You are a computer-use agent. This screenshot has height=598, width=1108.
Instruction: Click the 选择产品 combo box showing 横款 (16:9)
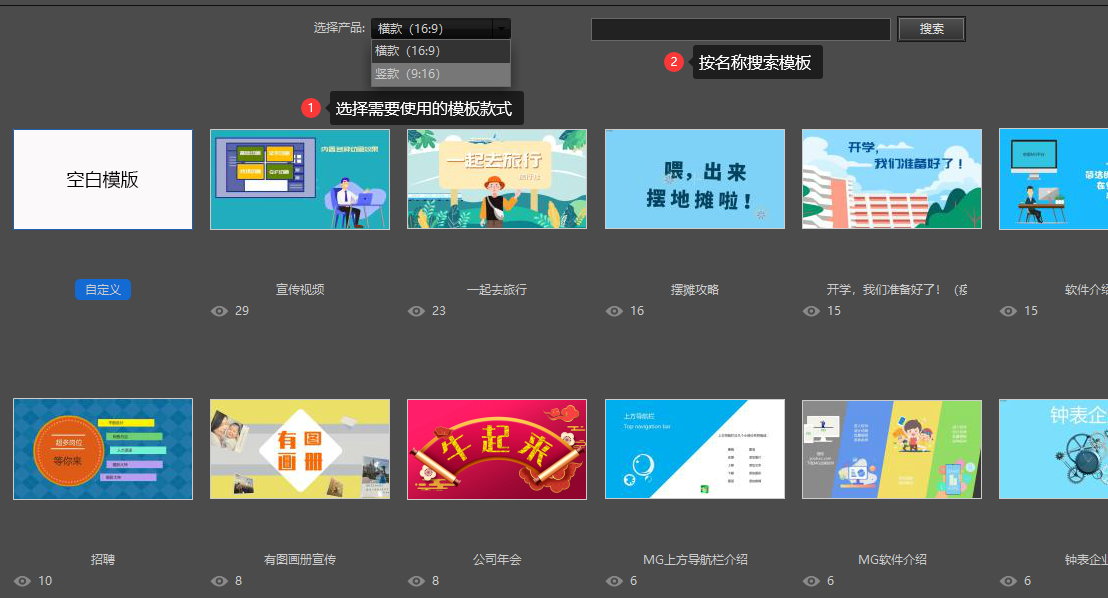(x=441, y=28)
